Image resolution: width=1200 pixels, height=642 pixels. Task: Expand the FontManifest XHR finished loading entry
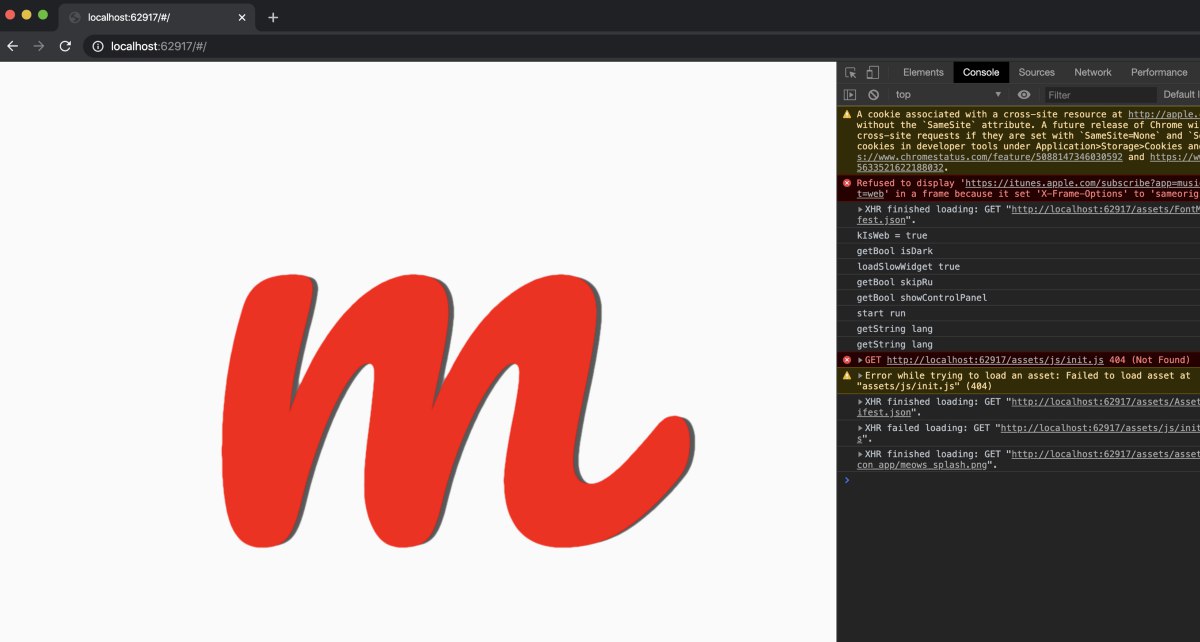(x=860, y=209)
